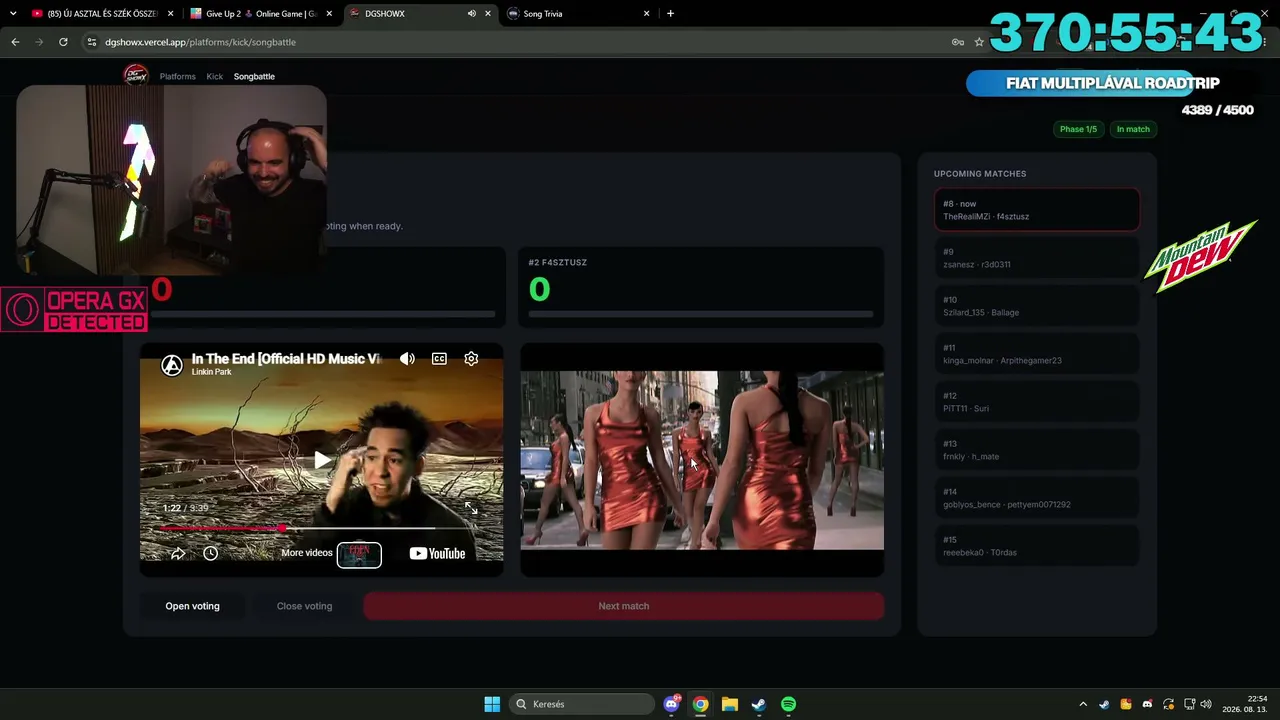Select current match #8 TheRealMZi vs f4sztusz
This screenshot has height=720, width=1280.
tap(1037, 210)
